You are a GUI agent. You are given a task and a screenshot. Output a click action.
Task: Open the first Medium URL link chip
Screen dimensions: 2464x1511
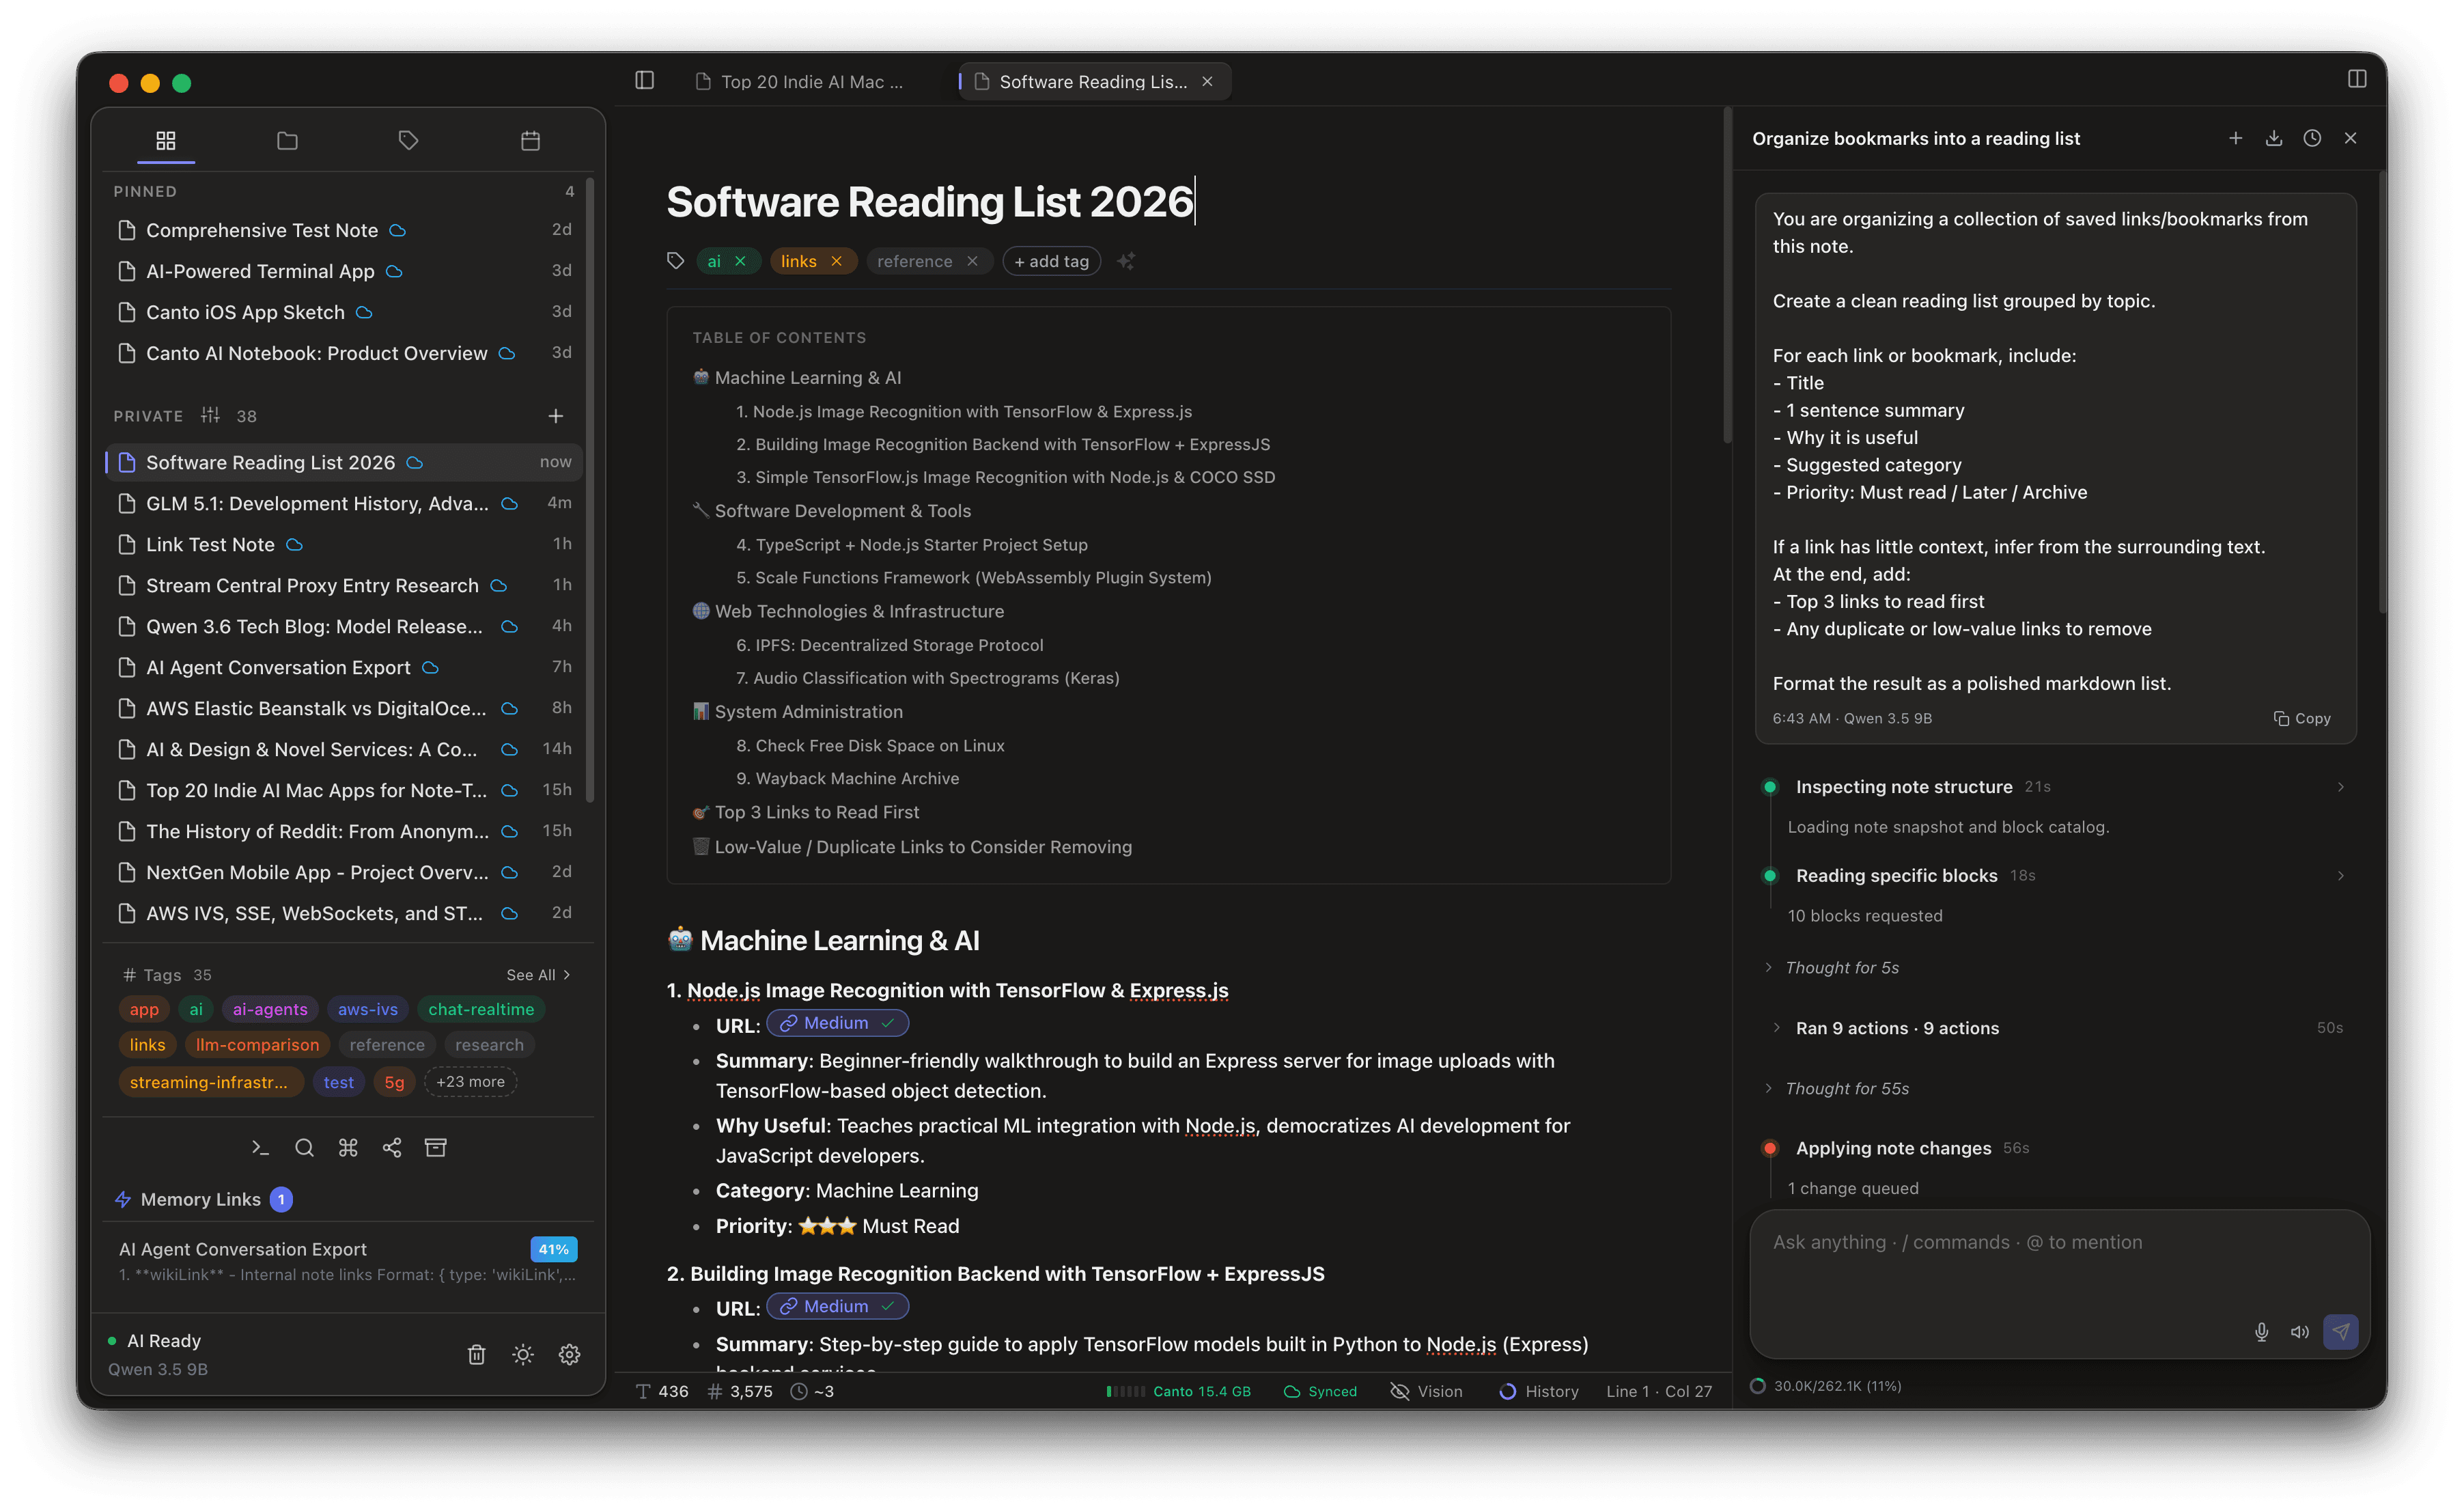pos(837,1023)
